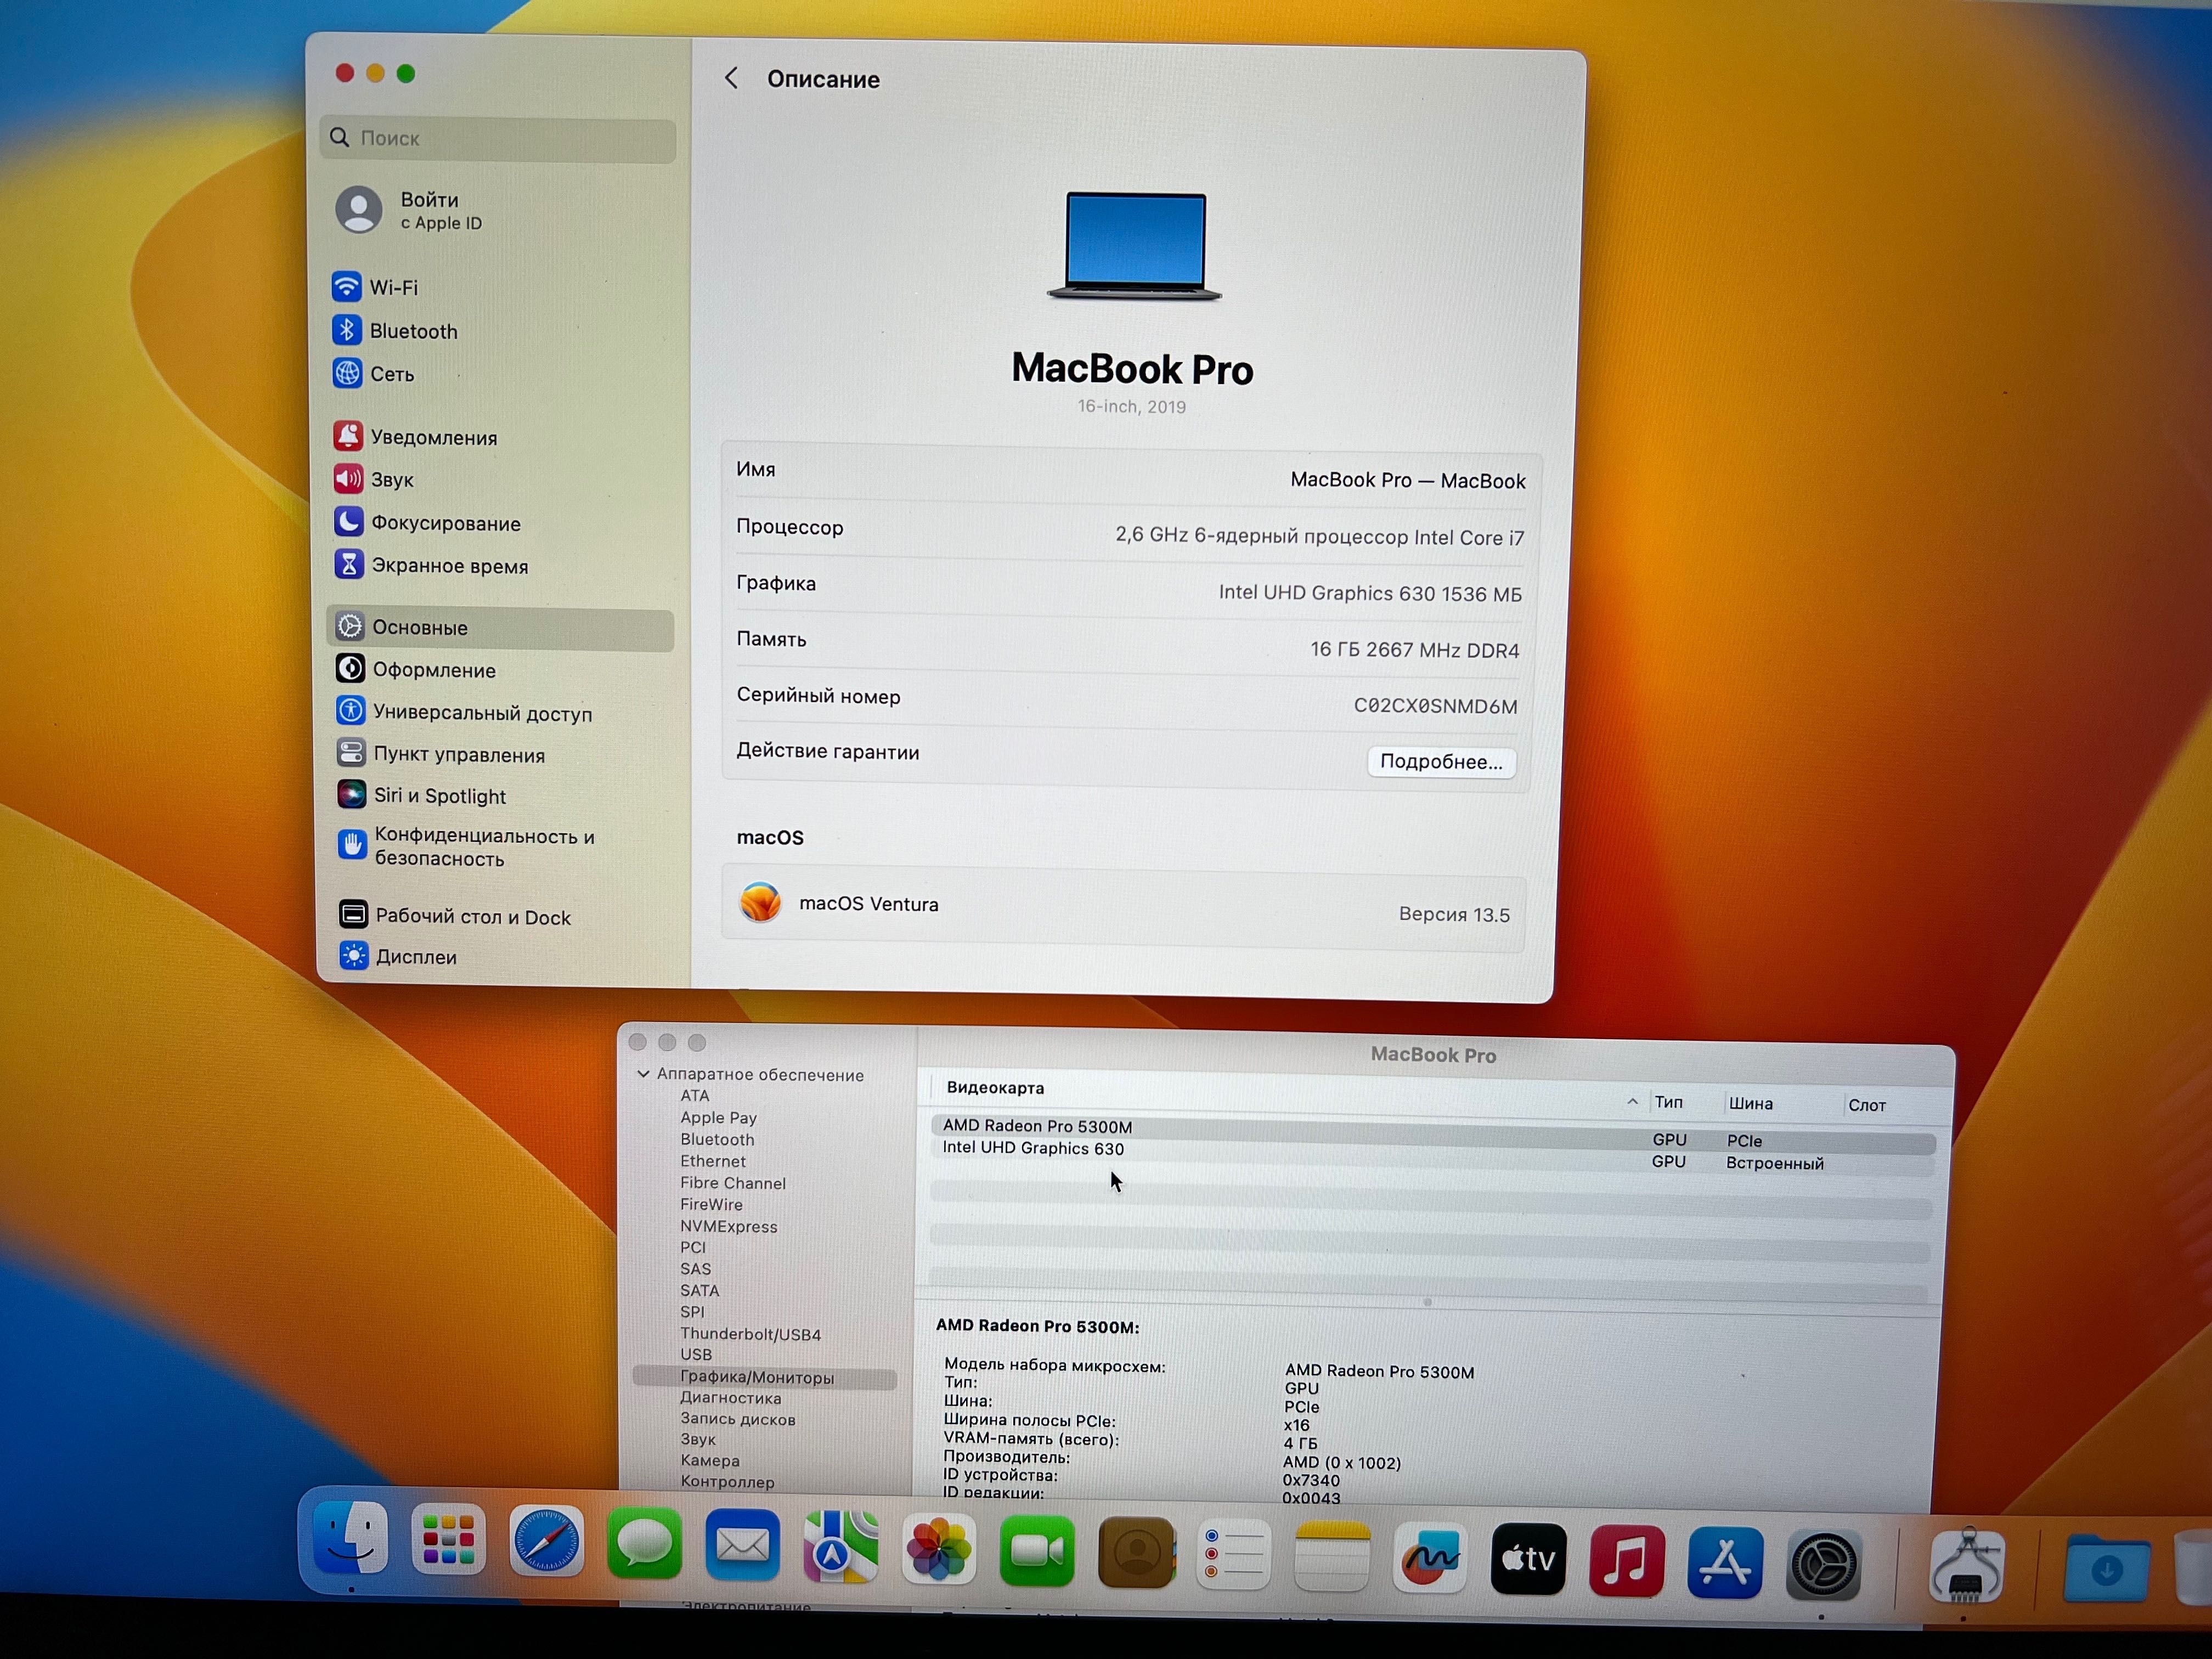This screenshot has height=1659, width=2212.
Task: Open Safari from the Dock
Action: [546, 1542]
